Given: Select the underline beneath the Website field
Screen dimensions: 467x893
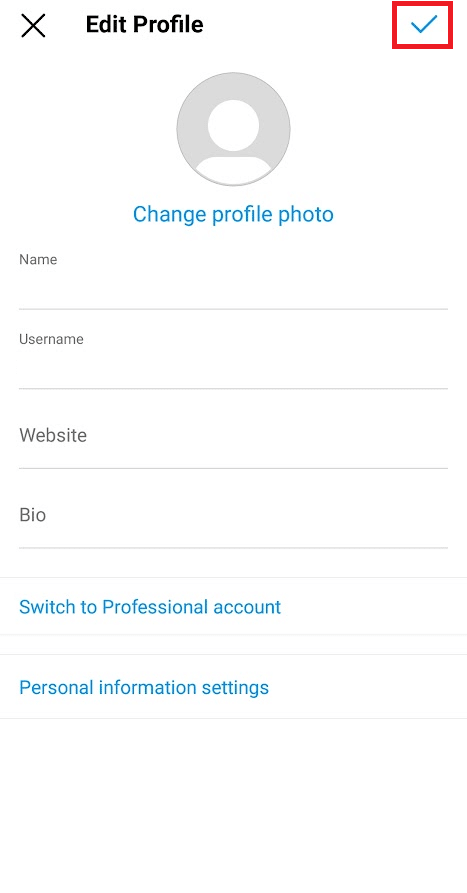Looking at the screenshot, I should coord(234,468).
